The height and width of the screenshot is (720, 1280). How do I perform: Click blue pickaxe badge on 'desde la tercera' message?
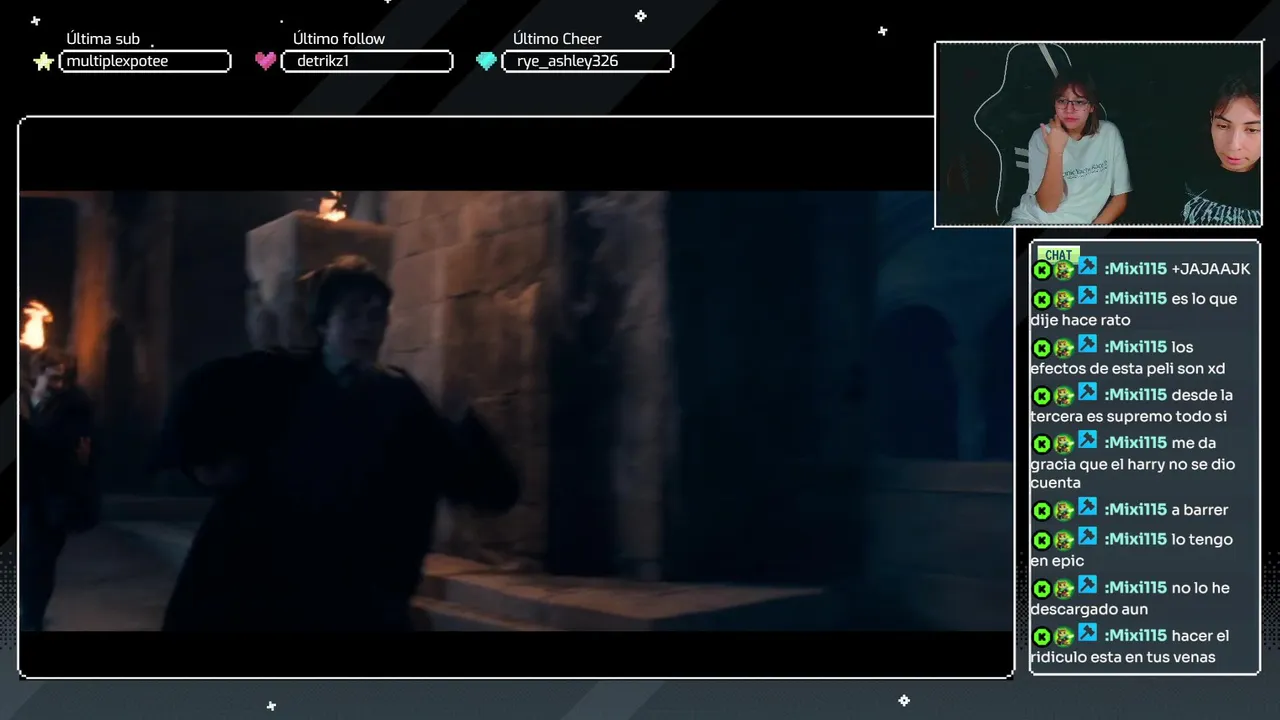pyautogui.click(x=1087, y=393)
